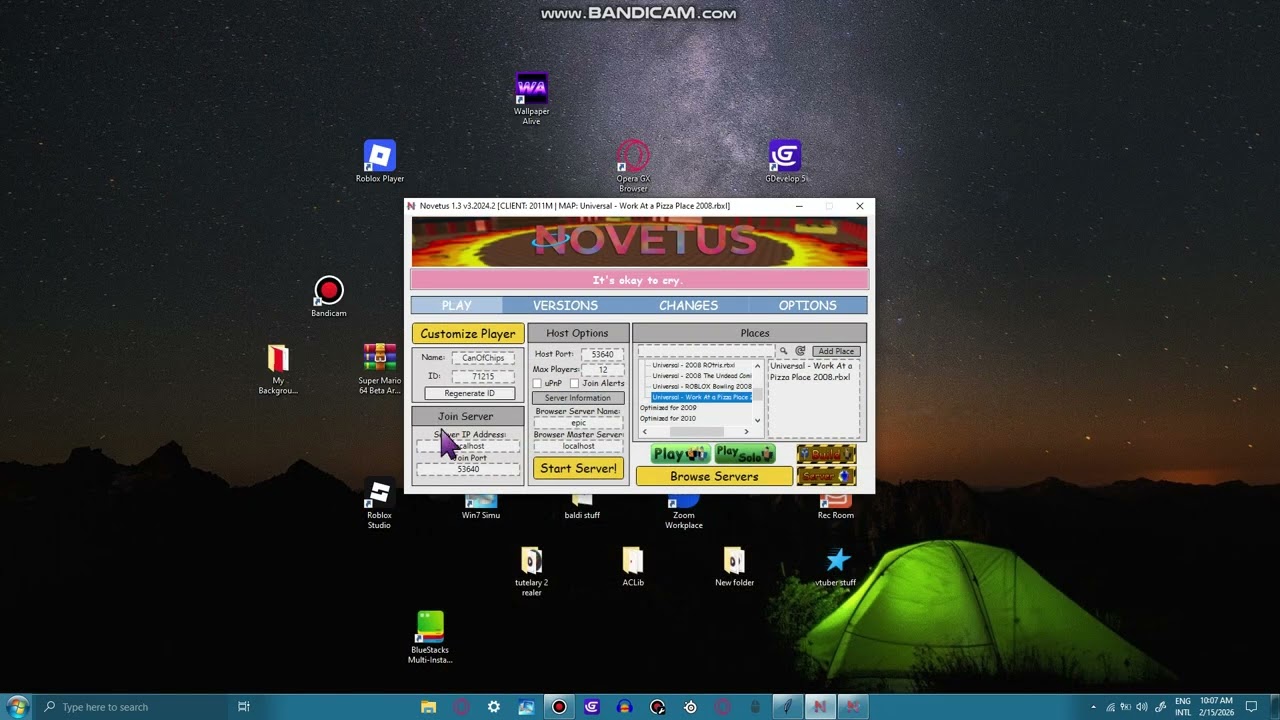This screenshot has width=1280, height=720.
Task: Click the Places search box
Action: pyautogui.click(x=706, y=351)
